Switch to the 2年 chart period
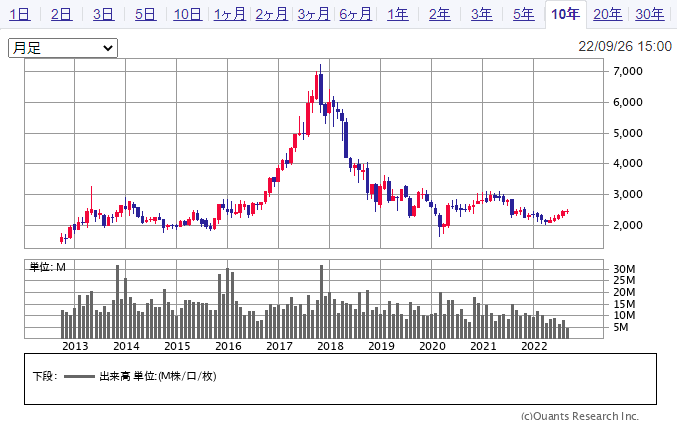The width and height of the screenshot is (677, 426). [440, 15]
